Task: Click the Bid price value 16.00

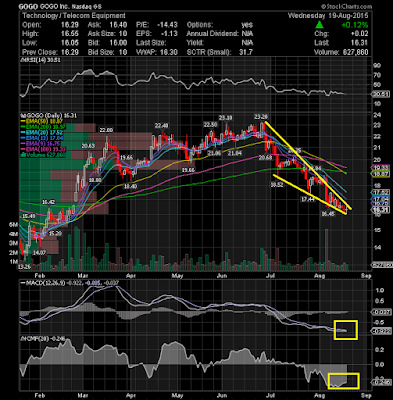Action: 119,43
